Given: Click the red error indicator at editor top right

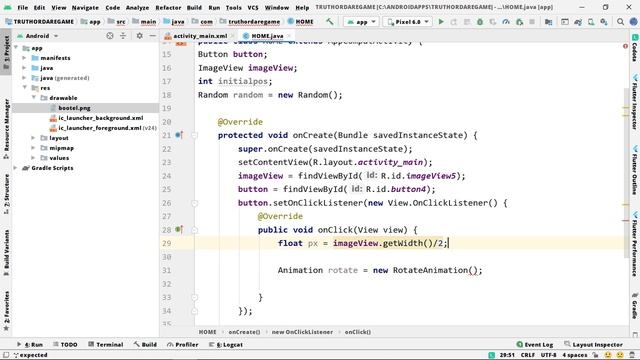Looking at the screenshot, I should coord(625,47).
